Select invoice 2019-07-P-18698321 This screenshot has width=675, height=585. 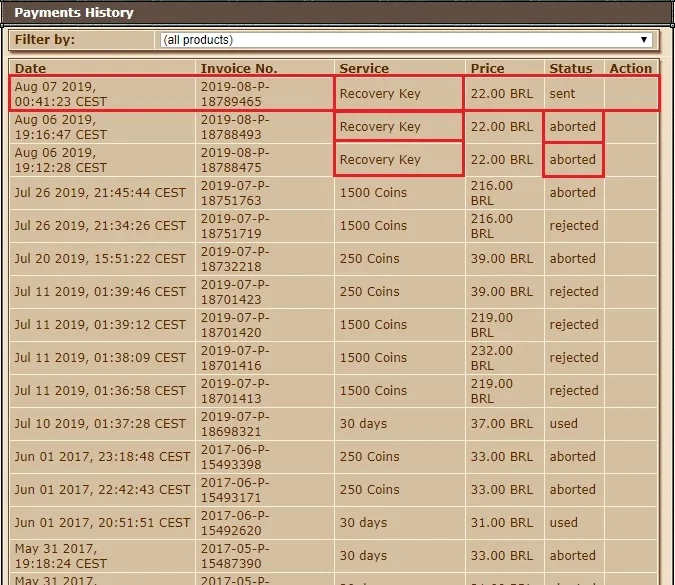(235, 424)
